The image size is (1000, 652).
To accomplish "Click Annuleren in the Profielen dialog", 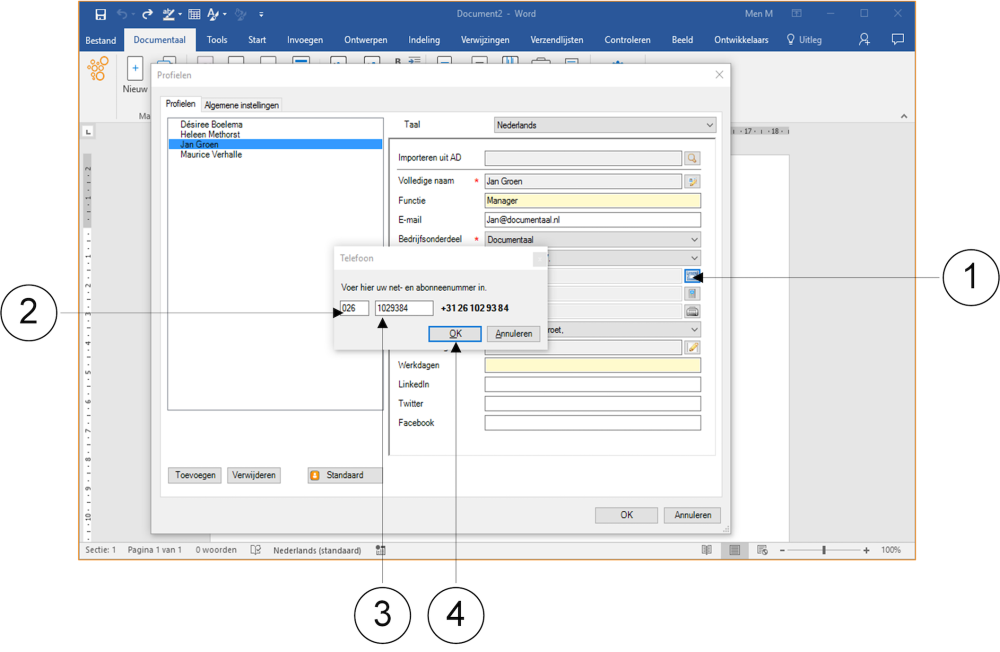I will coord(693,515).
